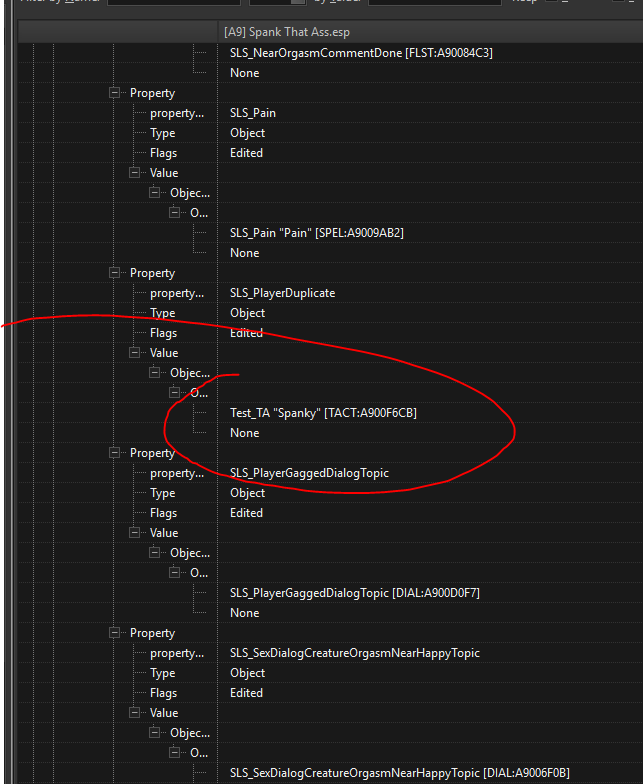Collapse the Value node under the SLS_PlayerGaggedDialogTopic property
The image size is (643, 784).
tap(134, 532)
